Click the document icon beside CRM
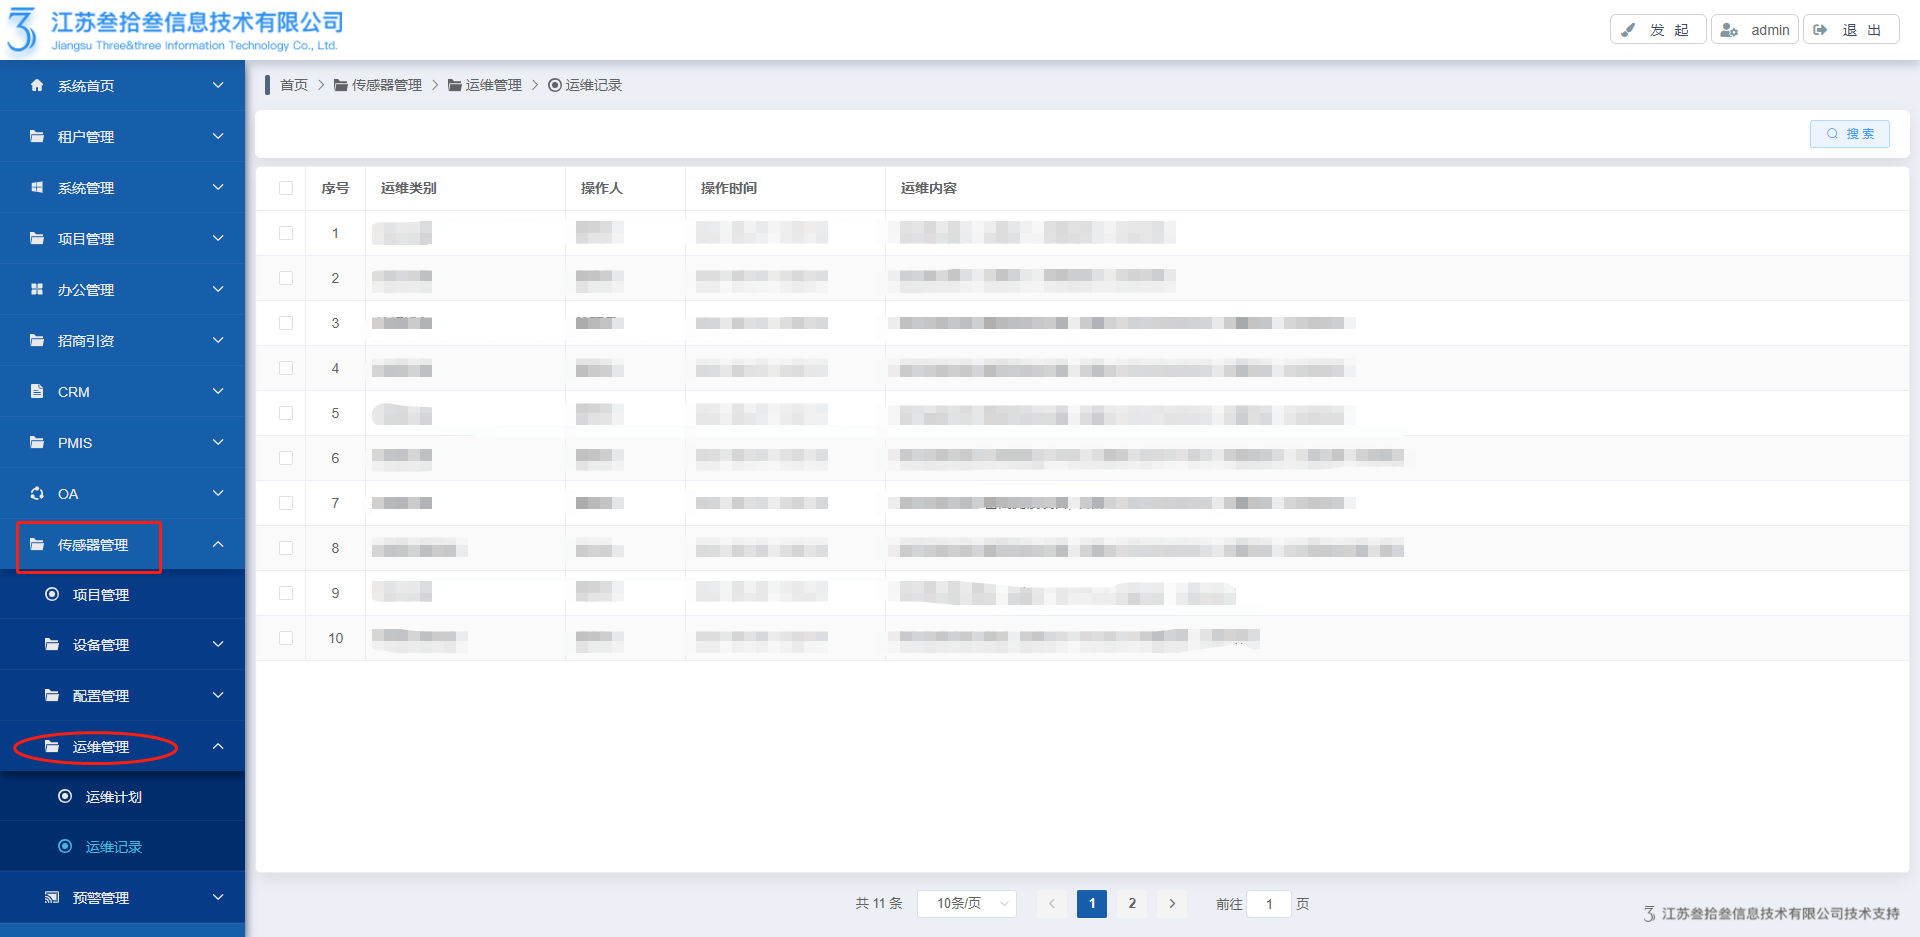The image size is (1920, 937). coord(37,392)
